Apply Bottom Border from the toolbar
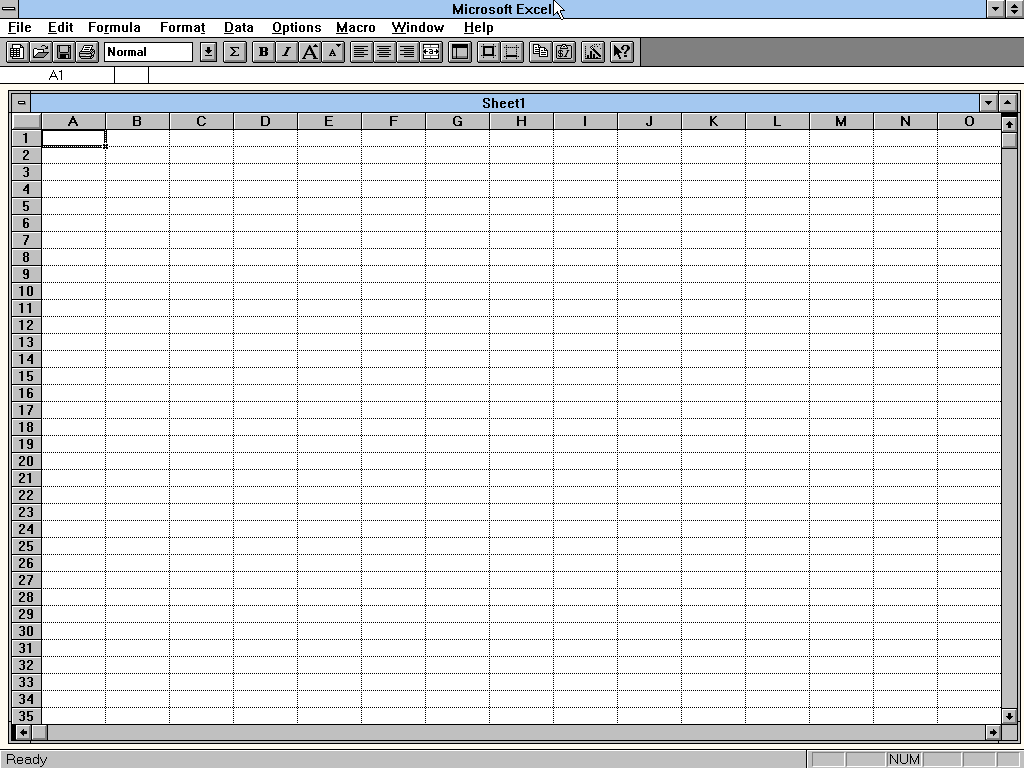Image resolution: width=1024 pixels, height=768 pixels. pyautogui.click(x=512, y=52)
